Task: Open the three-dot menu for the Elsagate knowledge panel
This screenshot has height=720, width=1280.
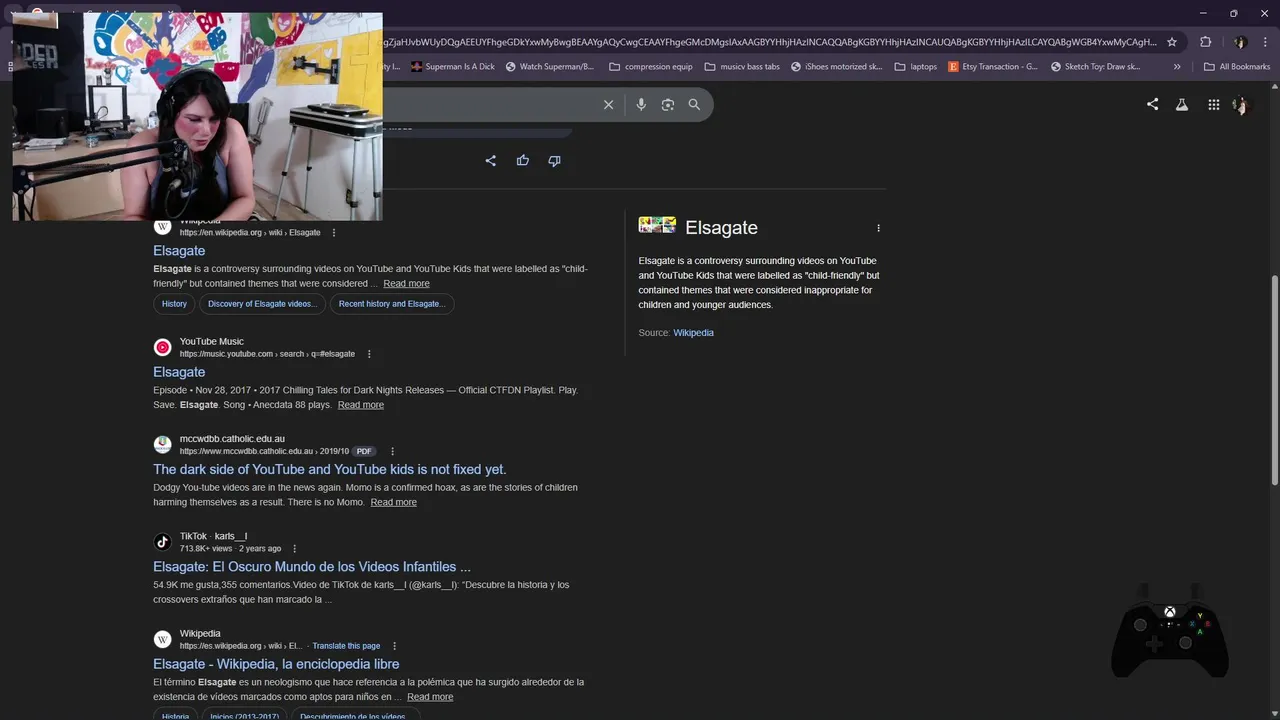Action: pyautogui.click(x=879, y=228)
